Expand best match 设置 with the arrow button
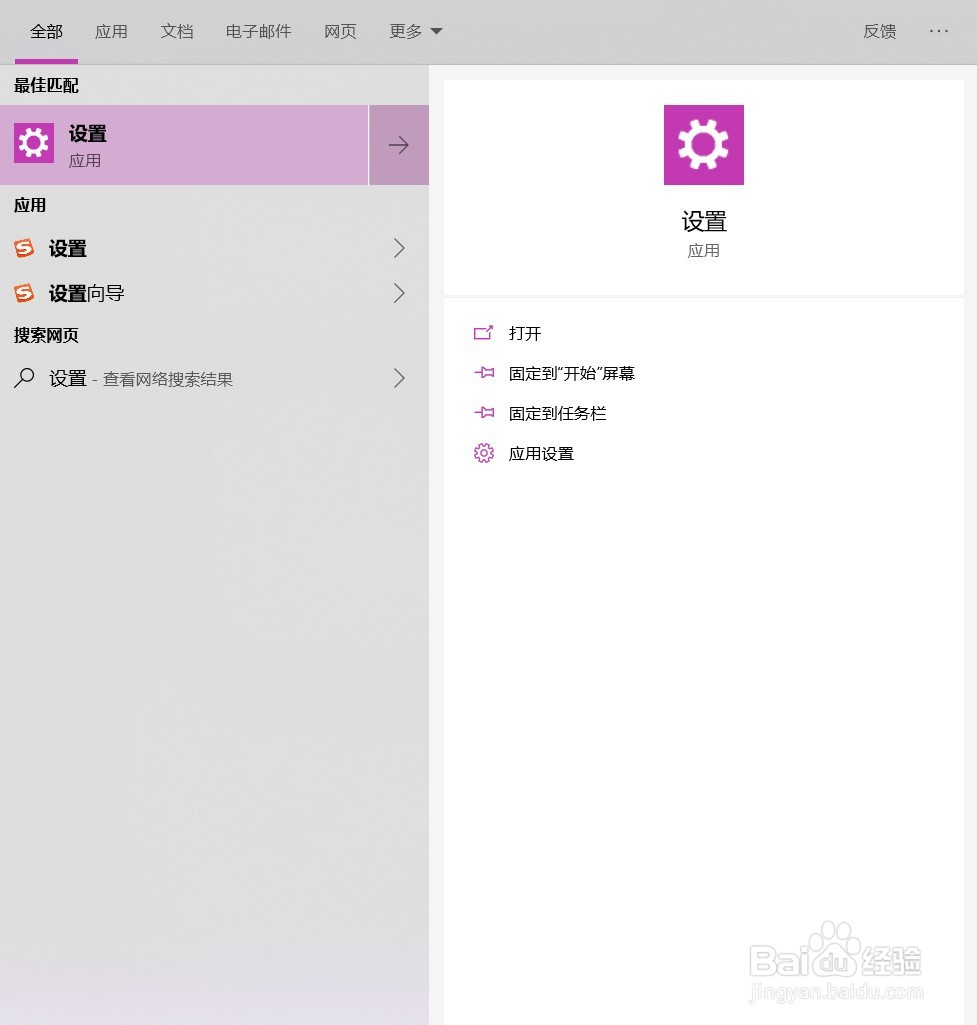The height and width of the screenshot is (1025, 977). point(399,144)
